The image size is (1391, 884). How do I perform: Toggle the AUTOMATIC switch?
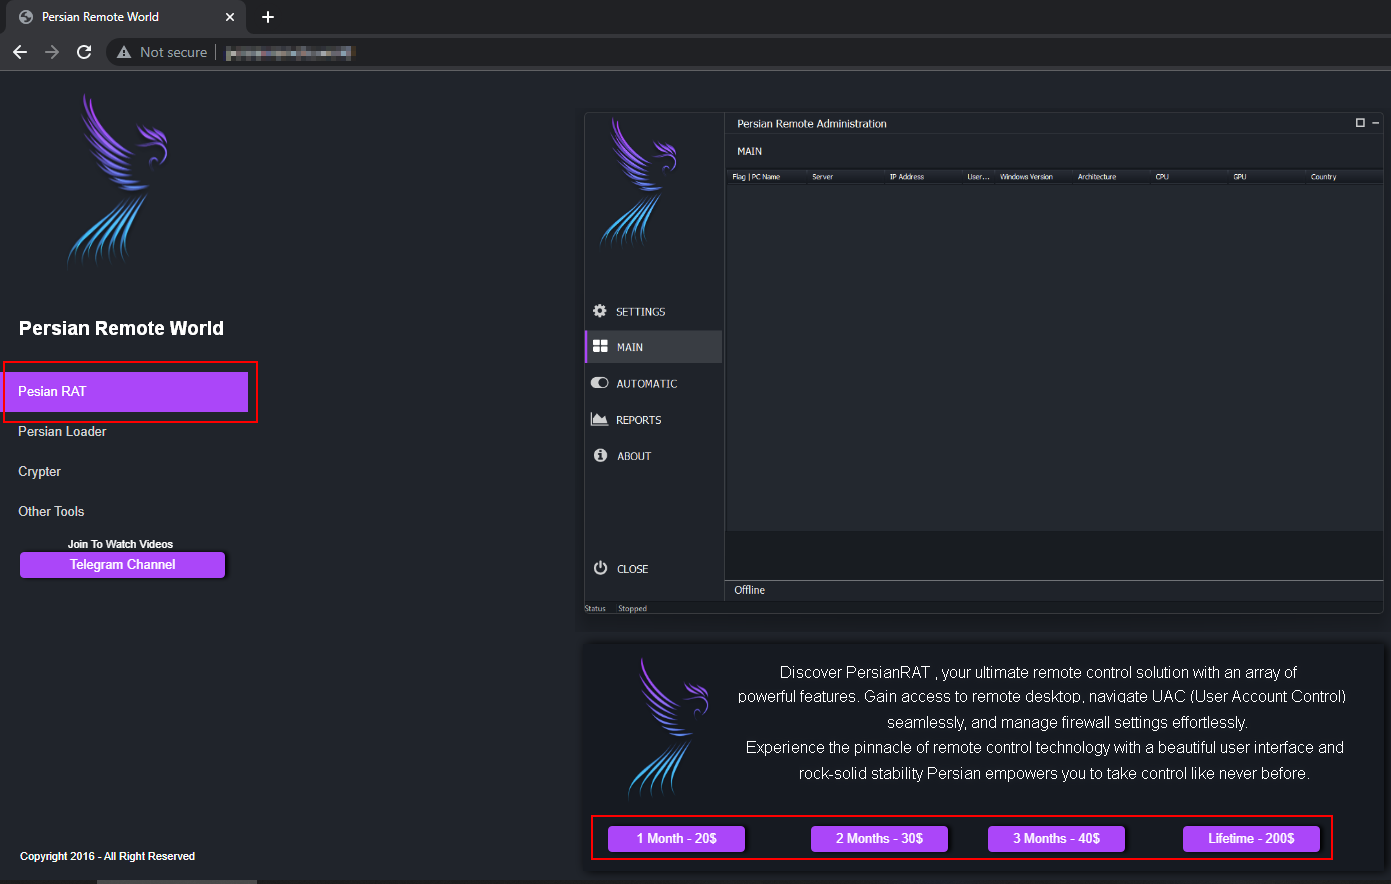(x=599, y=383)
